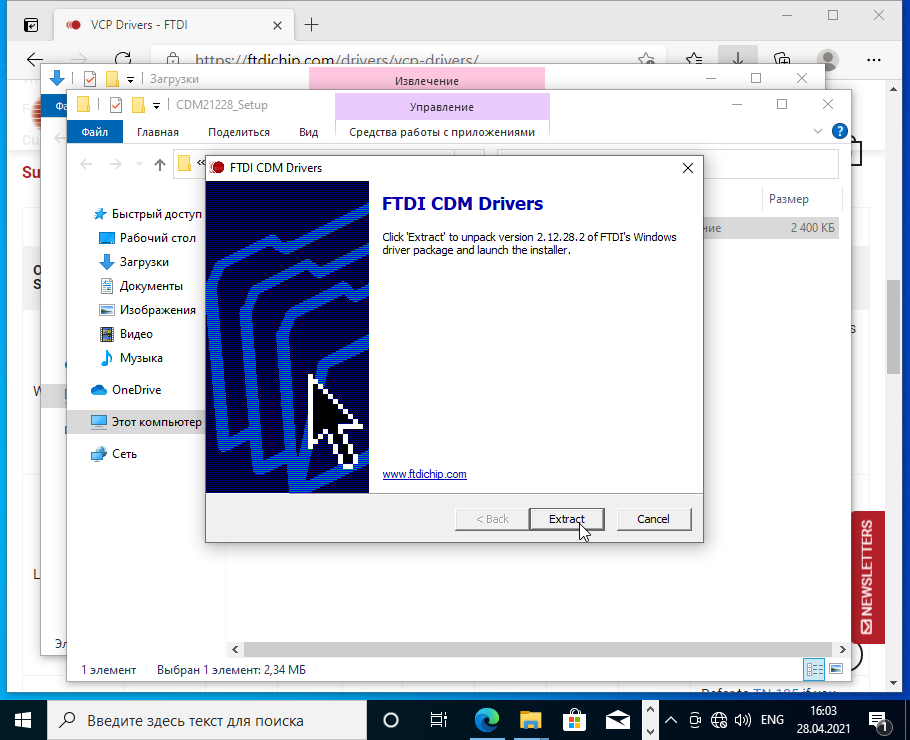Click horizontal scrollbar right arrow
Image resolution: width=910 pixels, height=740 pixels.
(842, 649)
